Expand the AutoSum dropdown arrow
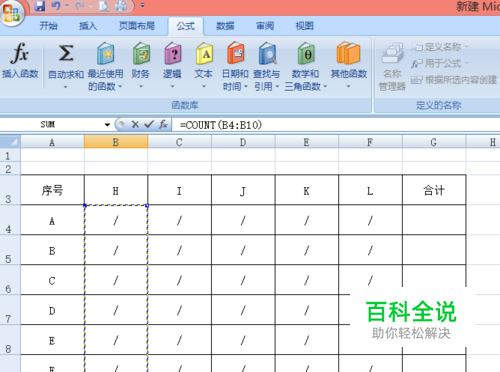This screenshot has width=500, height=372. (x=66, y=87)
